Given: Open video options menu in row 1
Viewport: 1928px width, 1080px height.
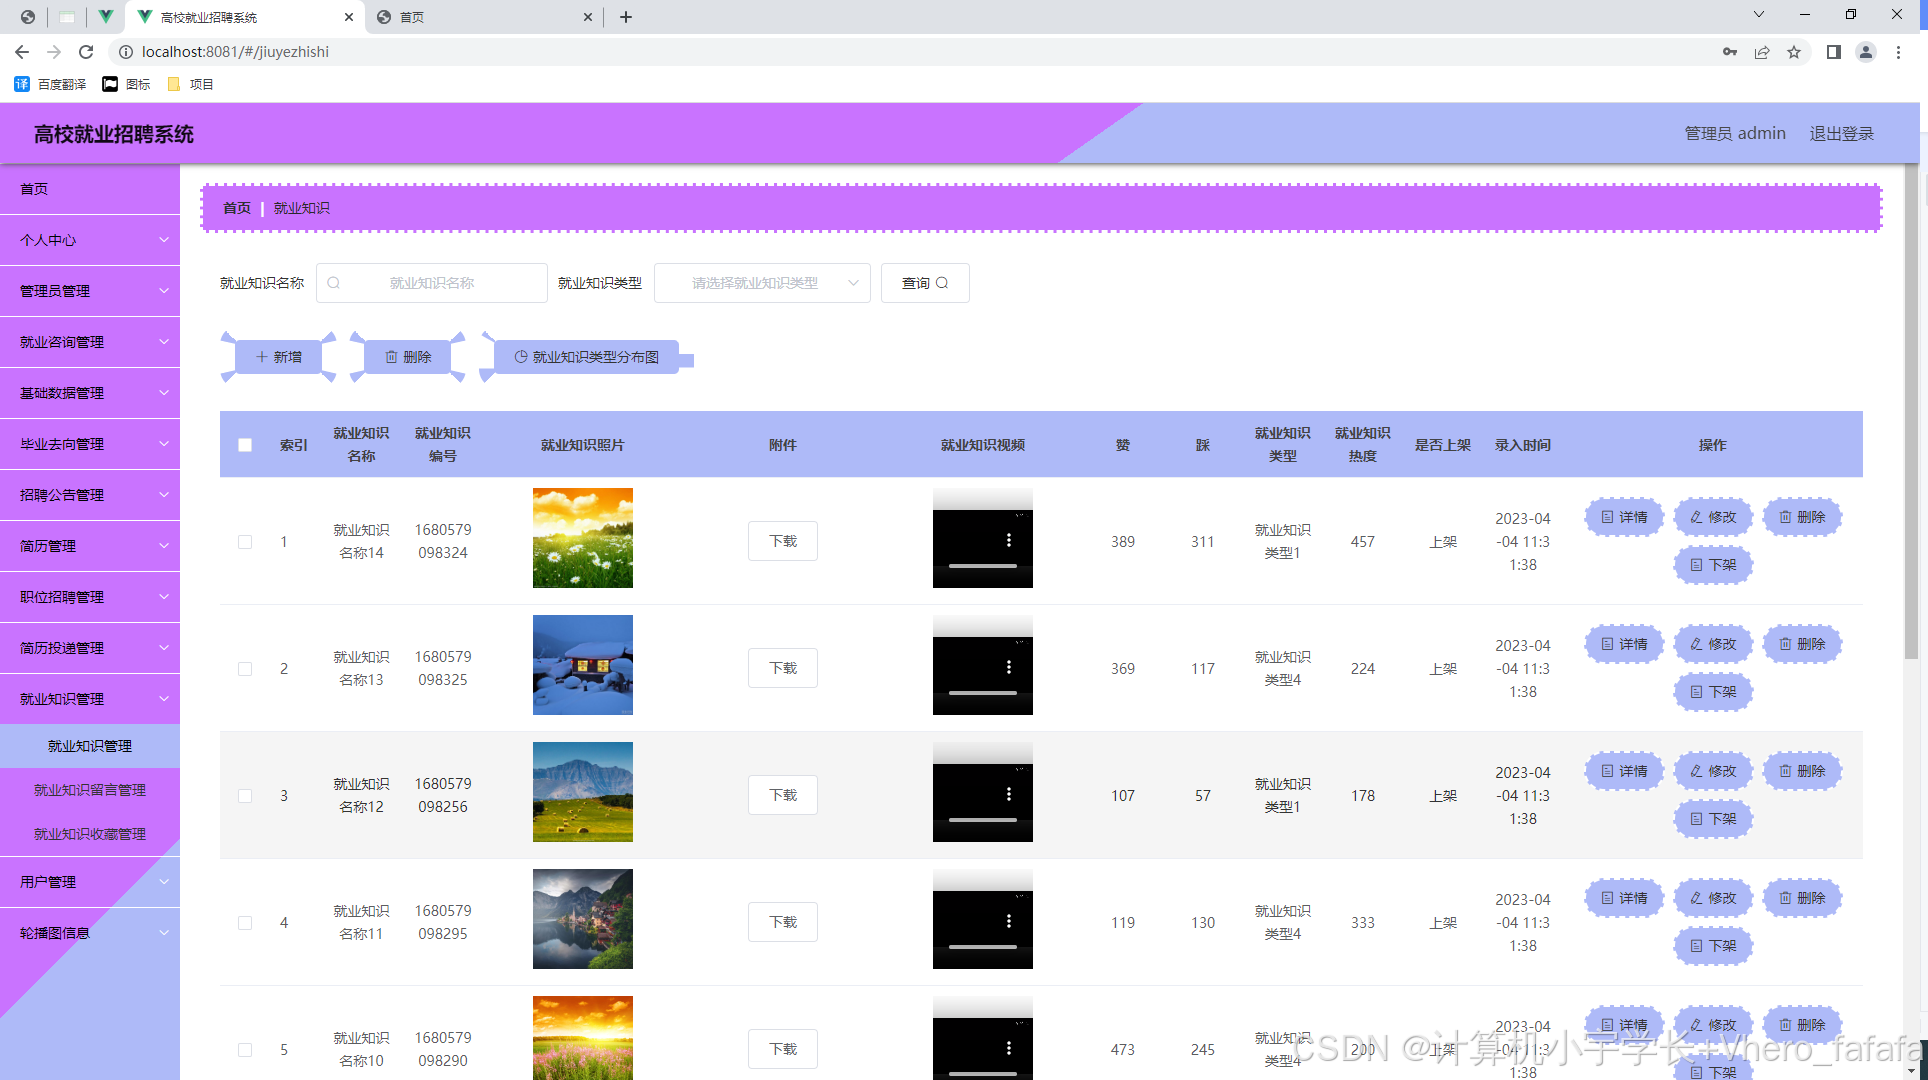Looking at the screenshot, I should (1008, 540).
